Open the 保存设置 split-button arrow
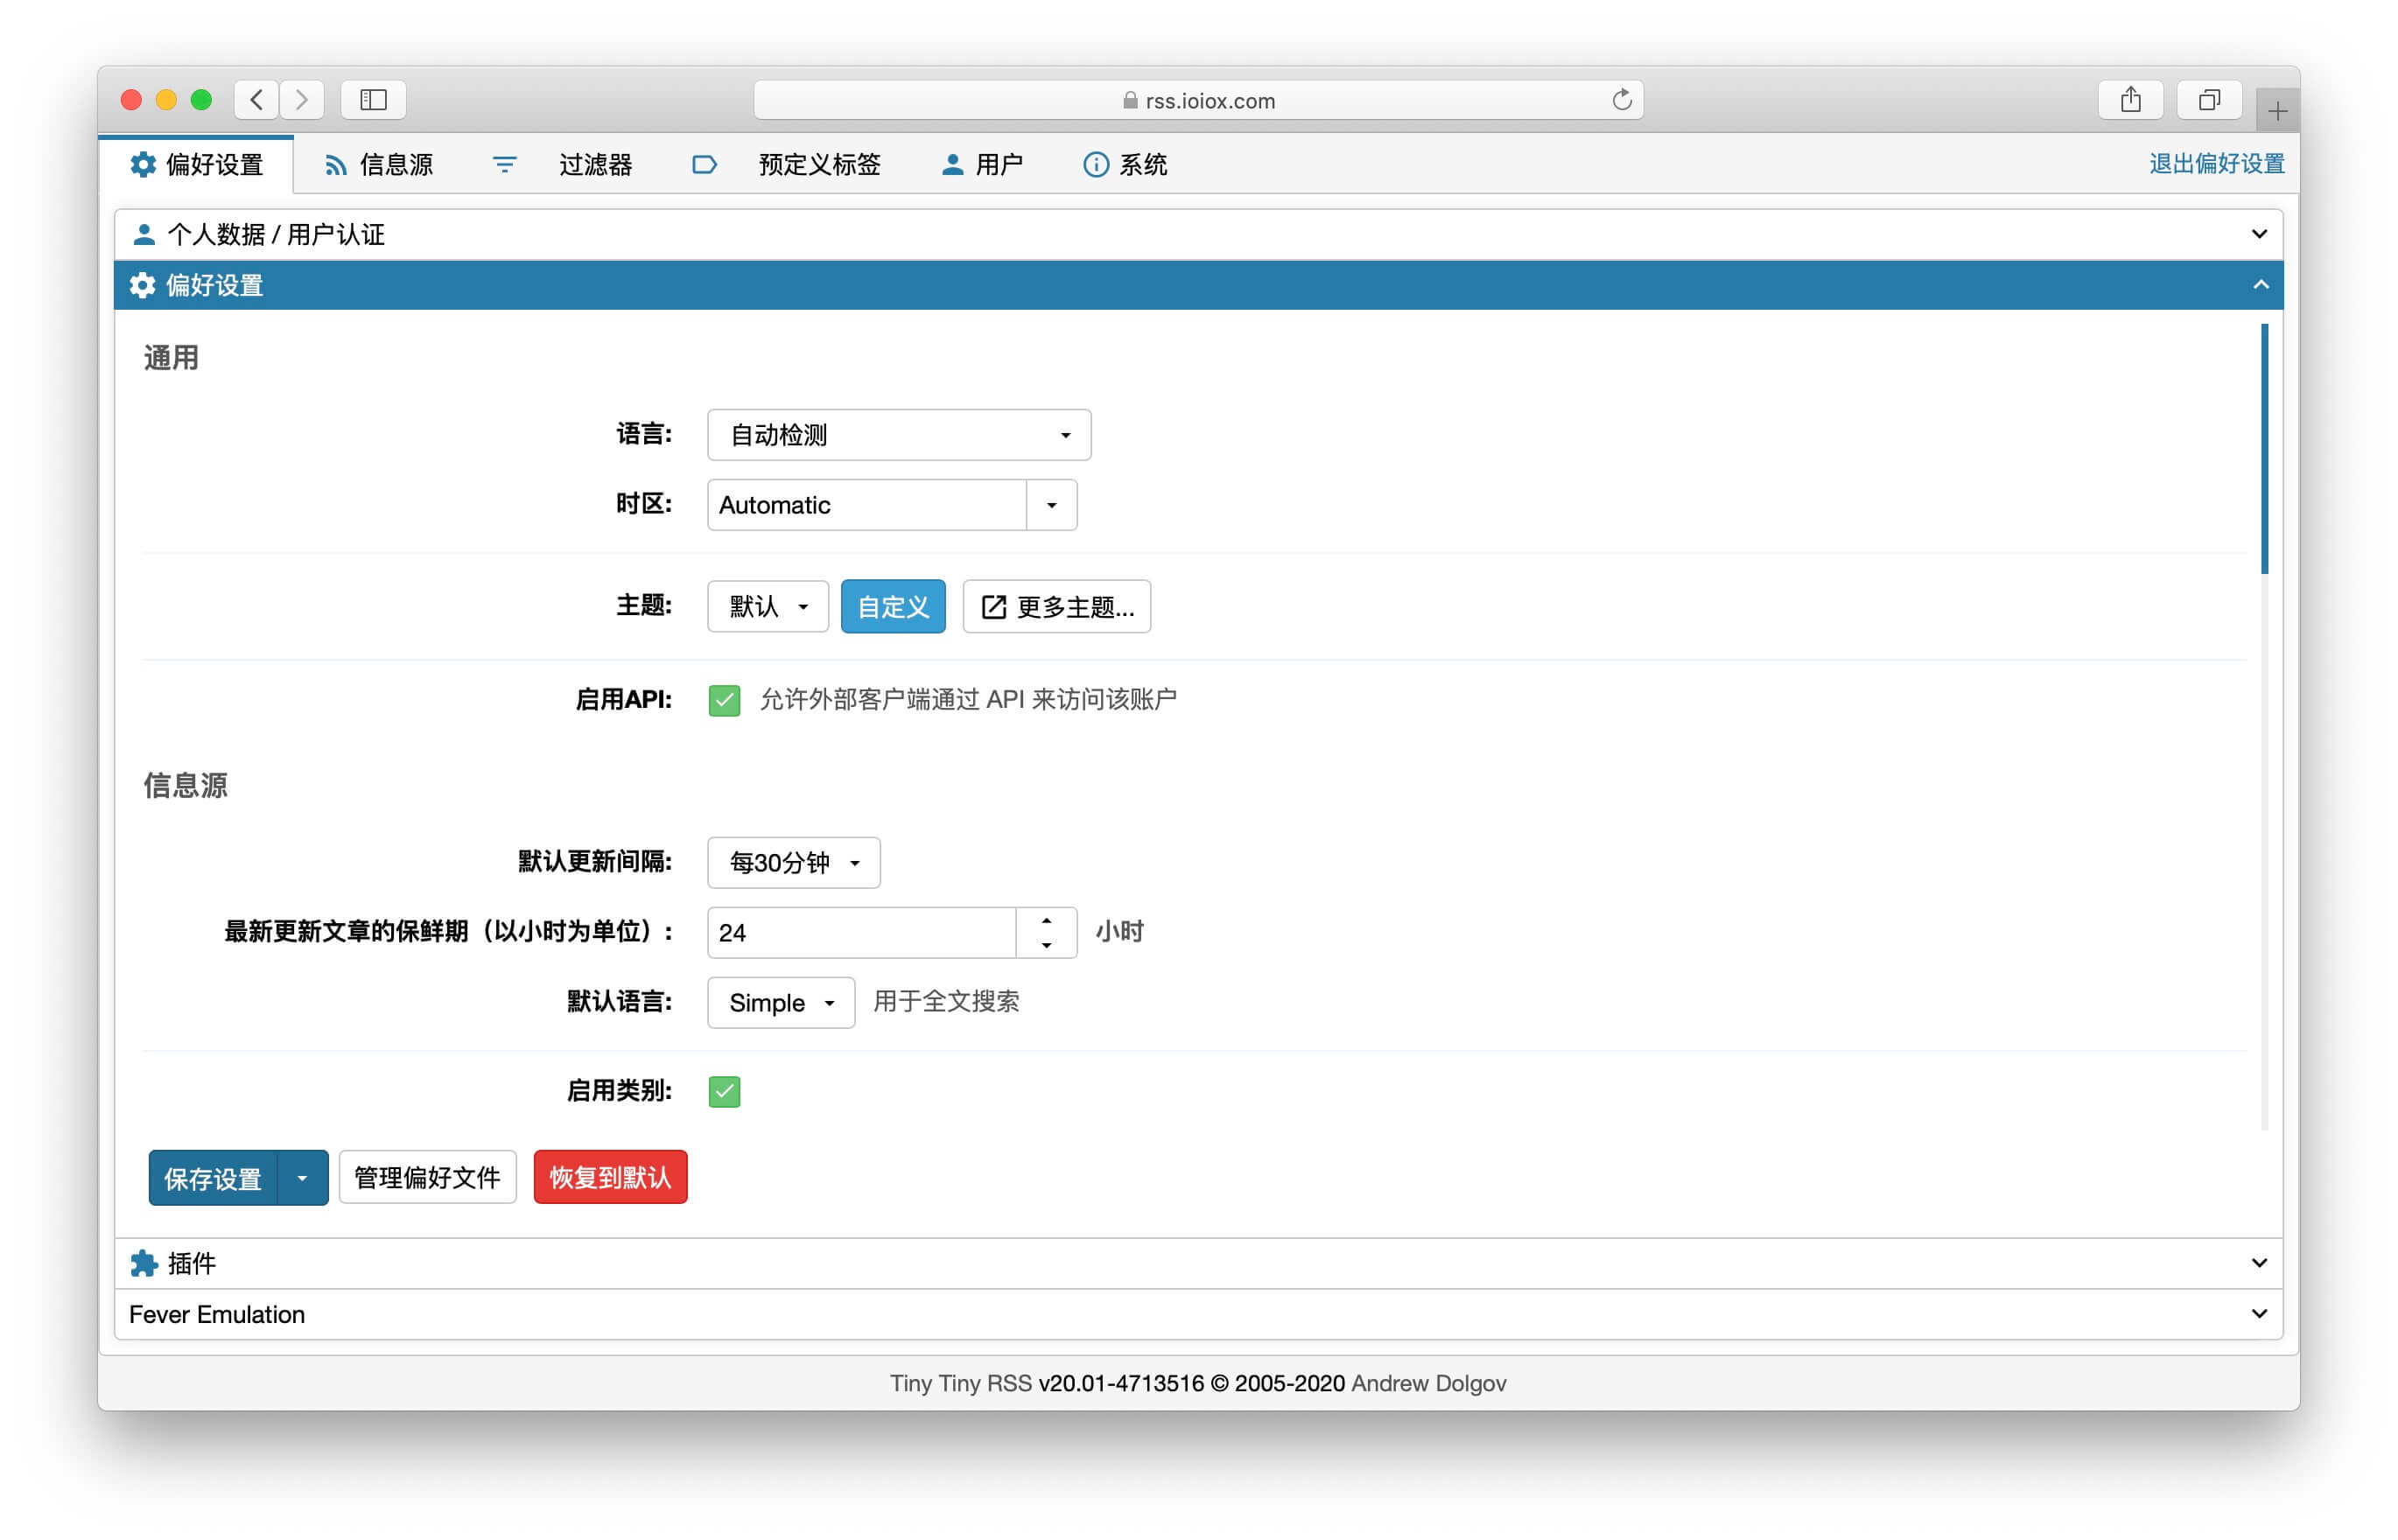This screenshot has height=1540, width=2398. (x=302, y=1178)
